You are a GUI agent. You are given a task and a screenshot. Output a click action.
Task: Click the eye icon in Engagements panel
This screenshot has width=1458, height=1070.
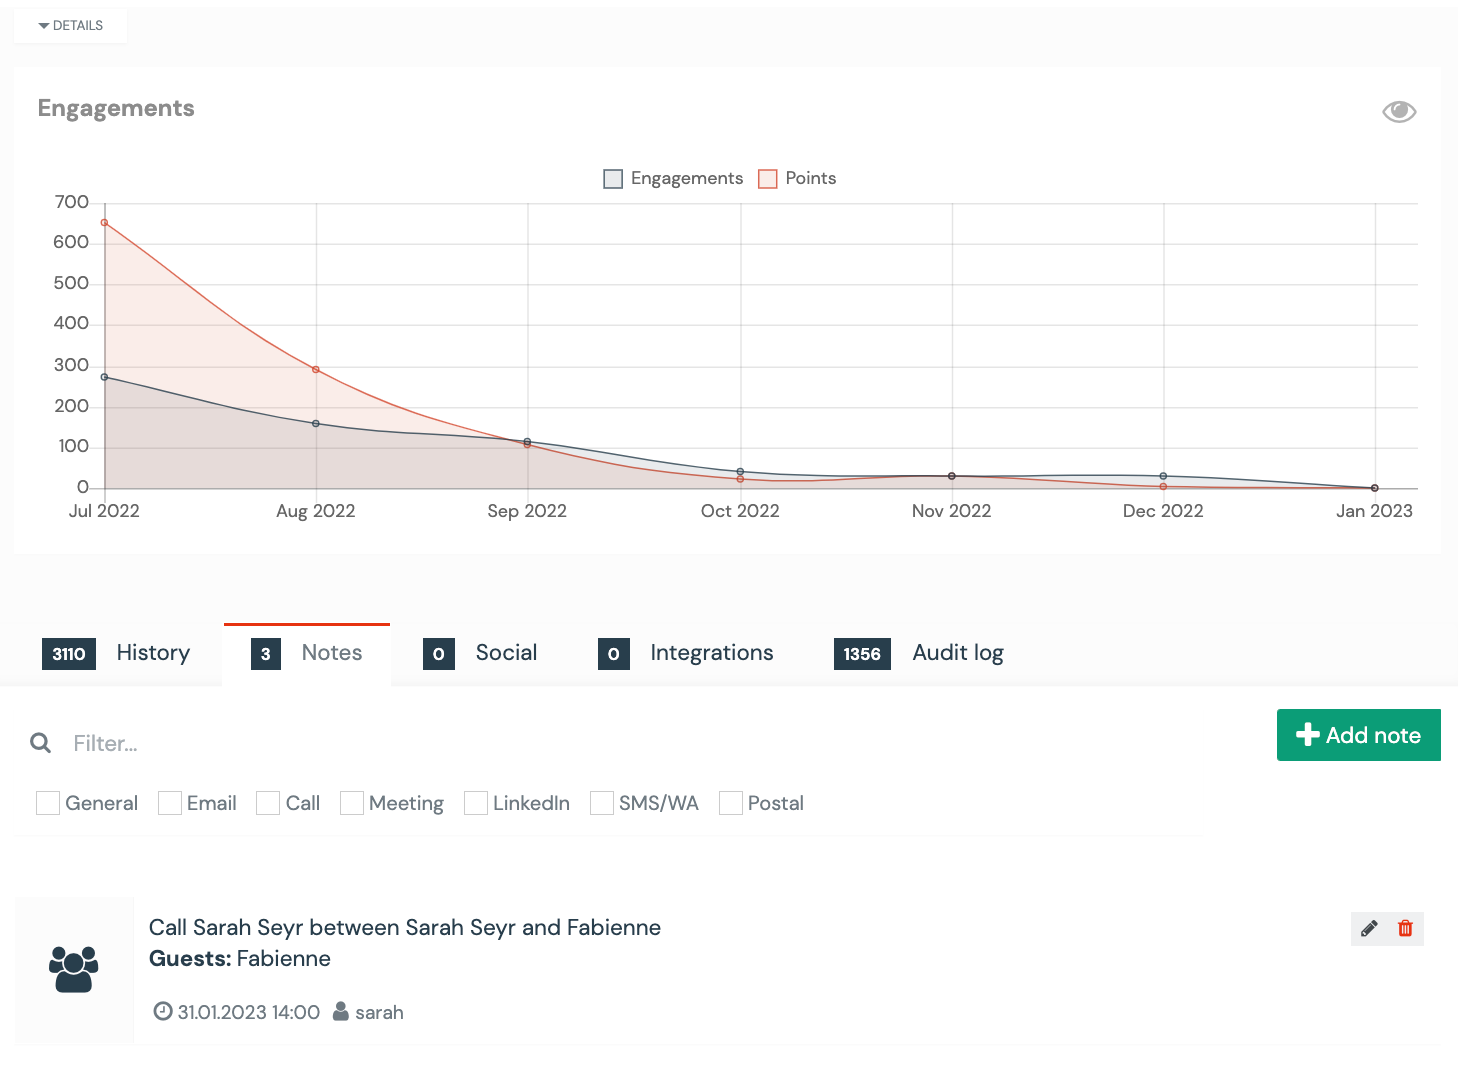1399,111
